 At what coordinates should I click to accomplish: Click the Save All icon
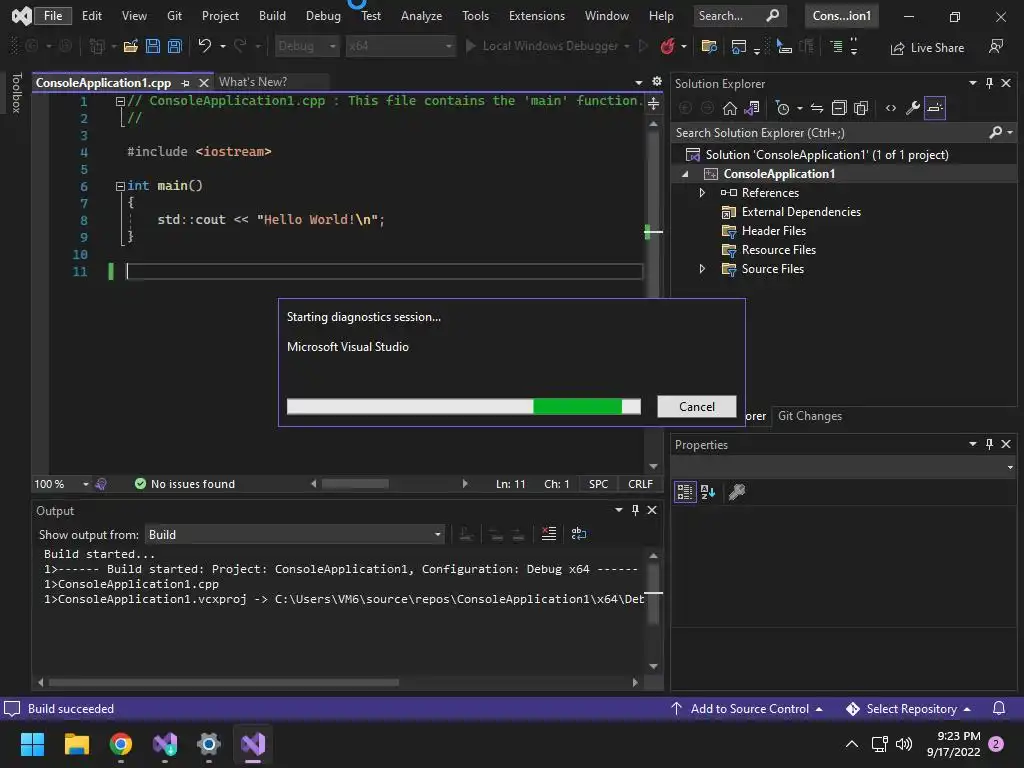[174, 46]
